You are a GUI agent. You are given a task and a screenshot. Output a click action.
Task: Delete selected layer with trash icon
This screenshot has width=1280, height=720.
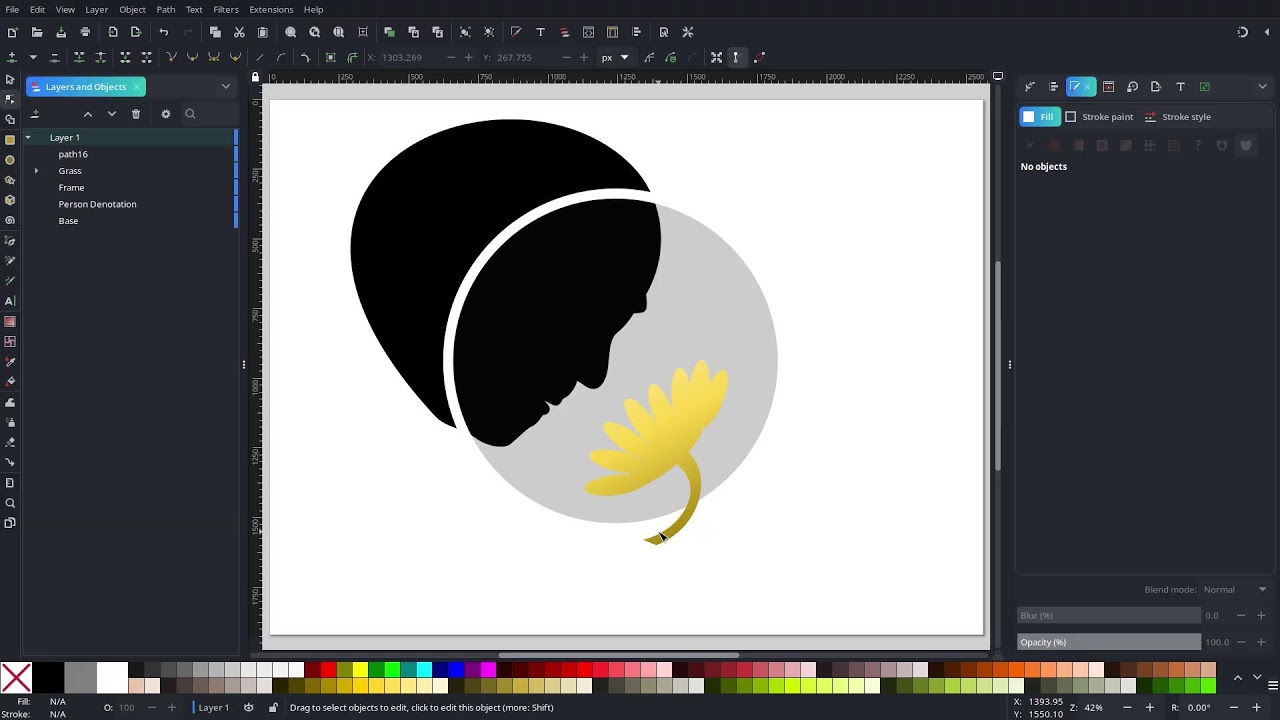(136, 114)
